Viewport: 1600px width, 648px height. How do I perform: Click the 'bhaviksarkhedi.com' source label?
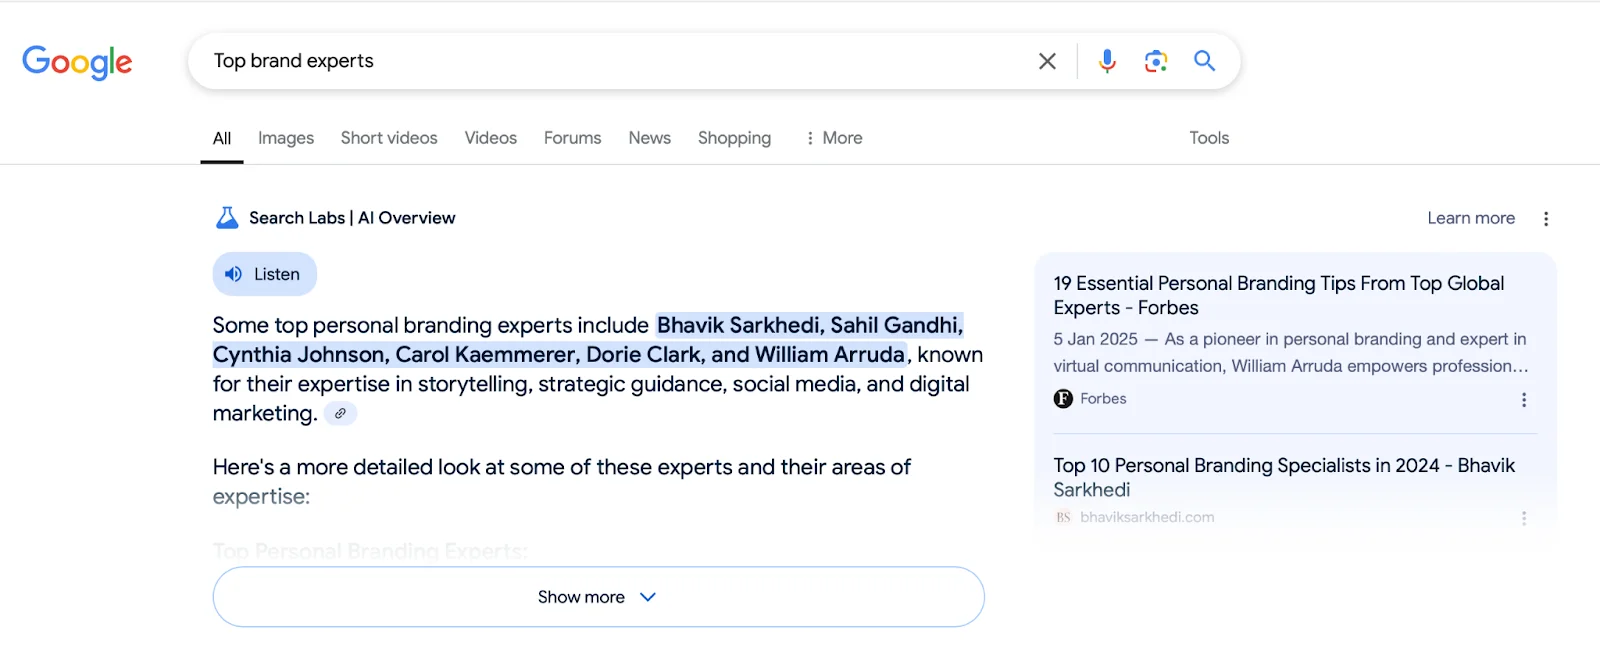click(1147, 517)
